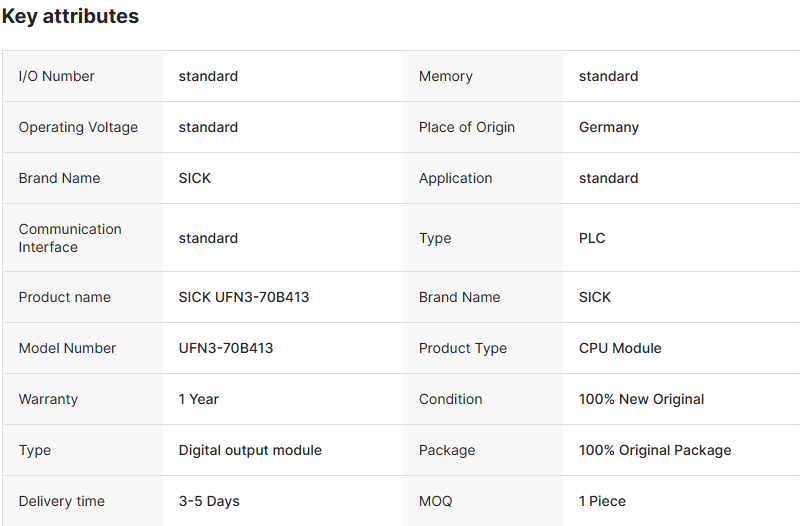Image resolution: width=800 pixels, height=526 pixels.
Task: Click the Product Type label
Action: tap(463, 348)
